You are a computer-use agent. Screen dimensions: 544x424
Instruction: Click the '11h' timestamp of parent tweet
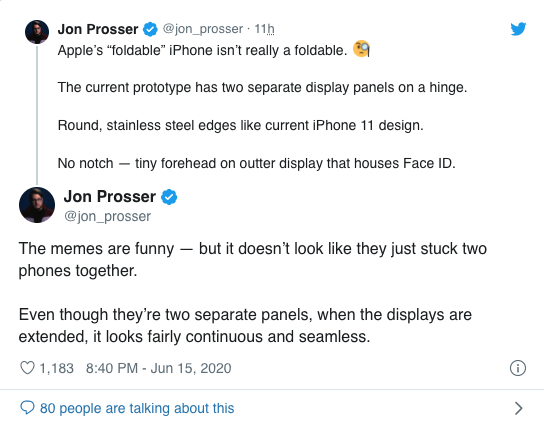point(264,29)
